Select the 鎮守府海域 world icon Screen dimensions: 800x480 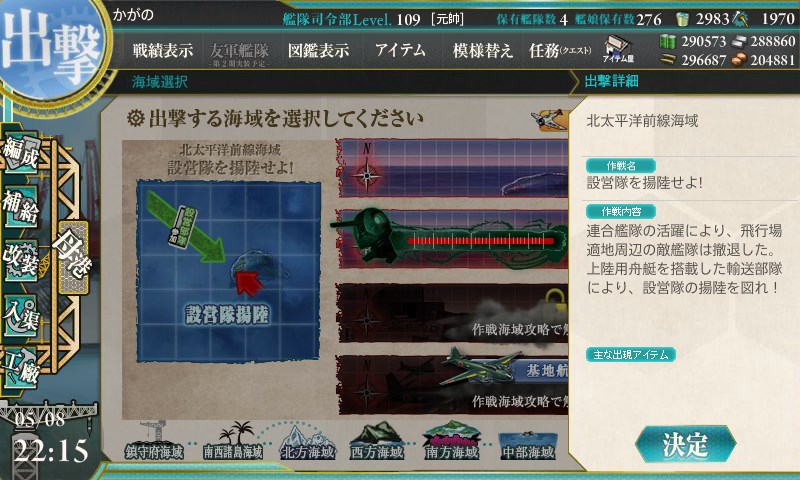pos(154,441)
